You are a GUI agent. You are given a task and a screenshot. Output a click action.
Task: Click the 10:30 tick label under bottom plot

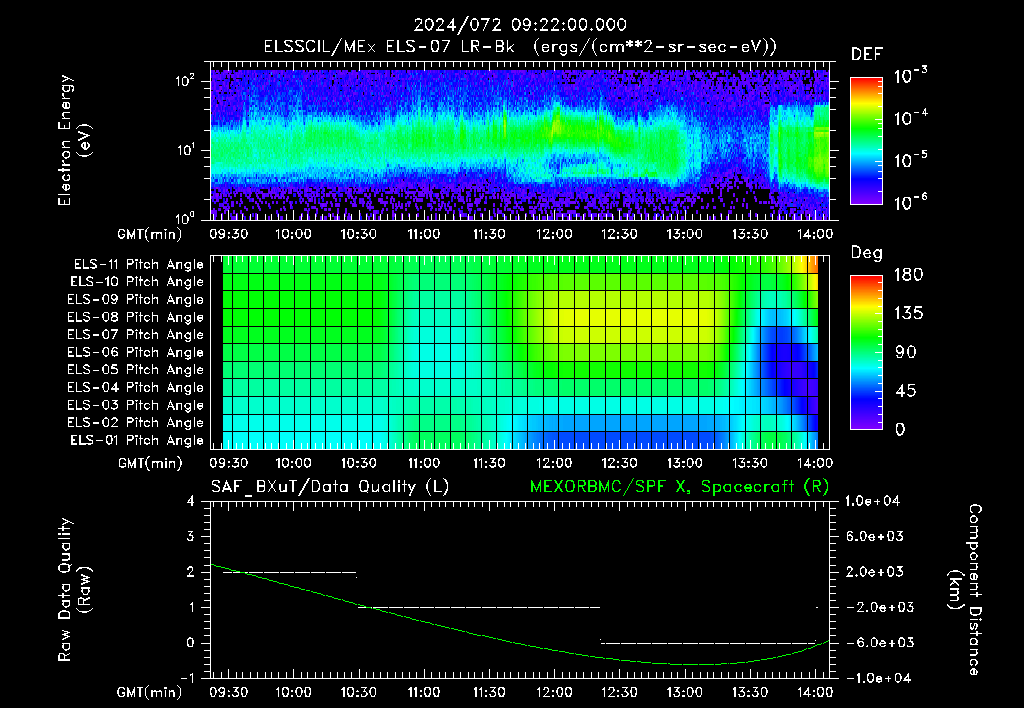pos(358,692)
